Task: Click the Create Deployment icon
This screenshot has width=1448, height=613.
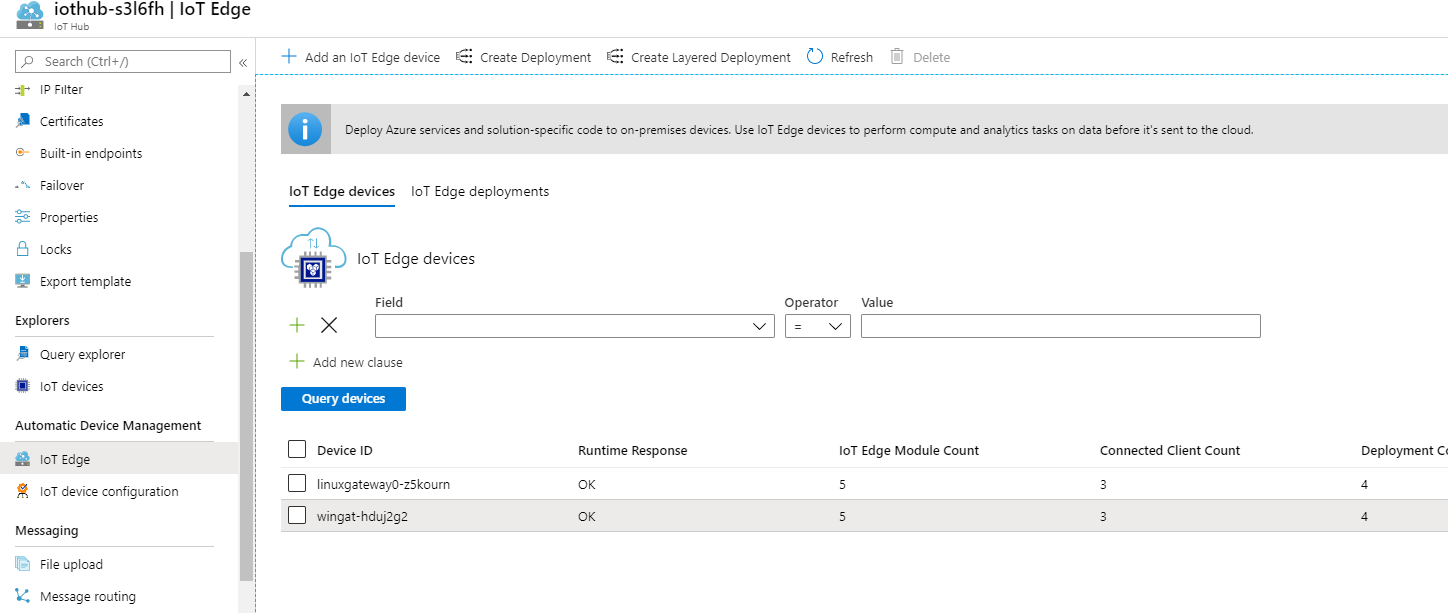Action: coord(464,57)
